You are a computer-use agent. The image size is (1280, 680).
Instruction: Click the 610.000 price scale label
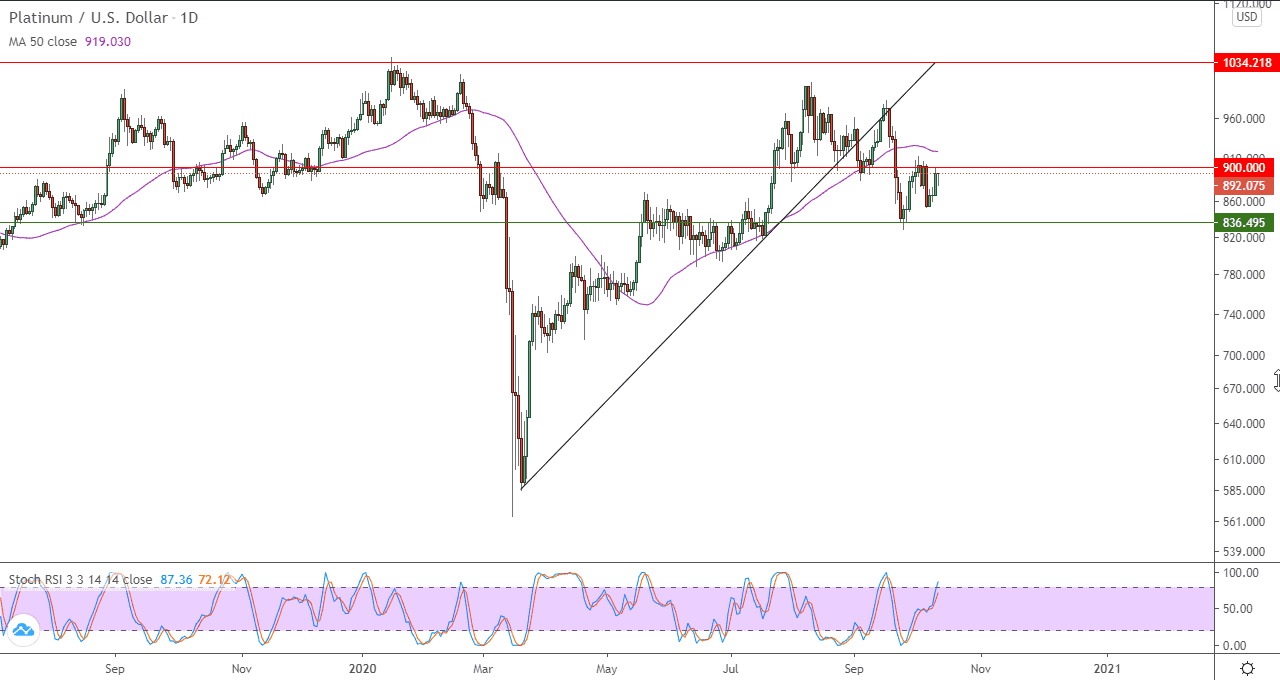(x=1243, y=460)
